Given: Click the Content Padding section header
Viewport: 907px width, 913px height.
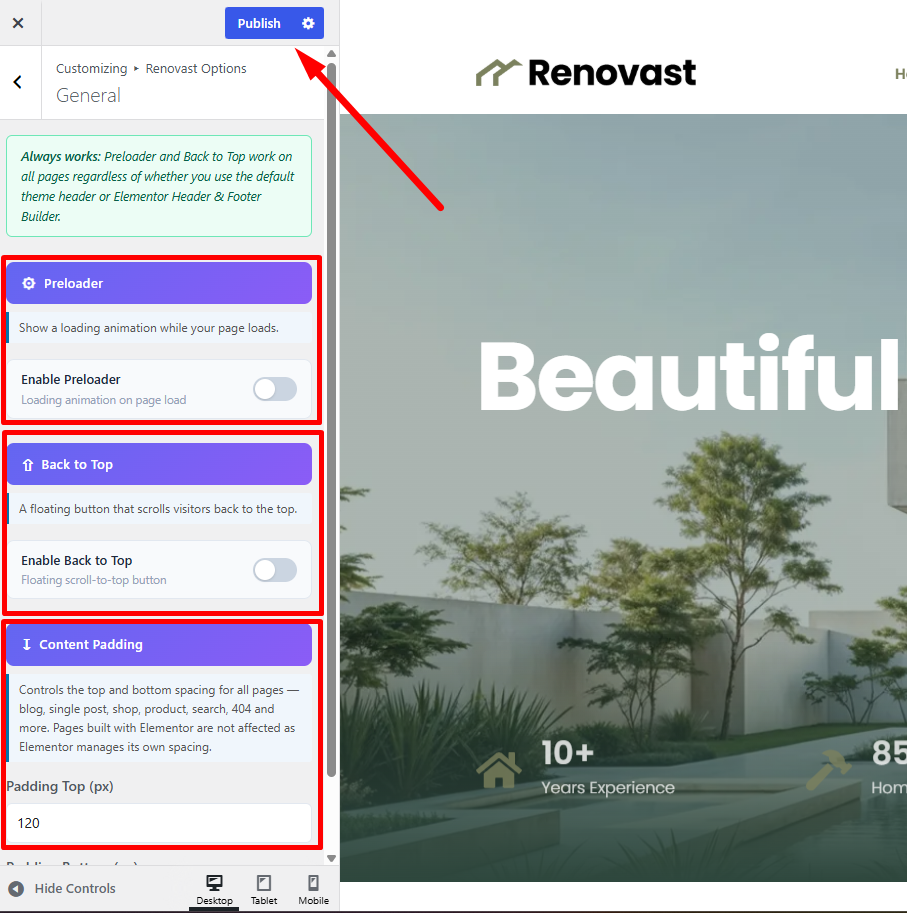Looking at the screenshot, I should click(x=159, y=645).
